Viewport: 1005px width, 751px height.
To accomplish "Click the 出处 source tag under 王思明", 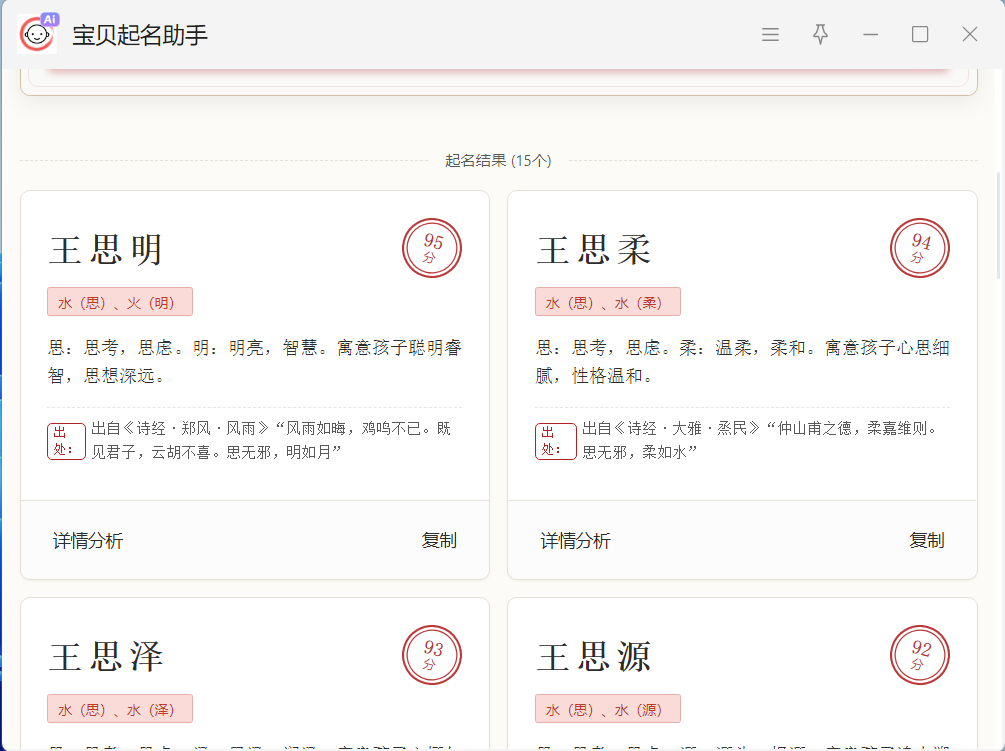I will click(x=66, y=441).
